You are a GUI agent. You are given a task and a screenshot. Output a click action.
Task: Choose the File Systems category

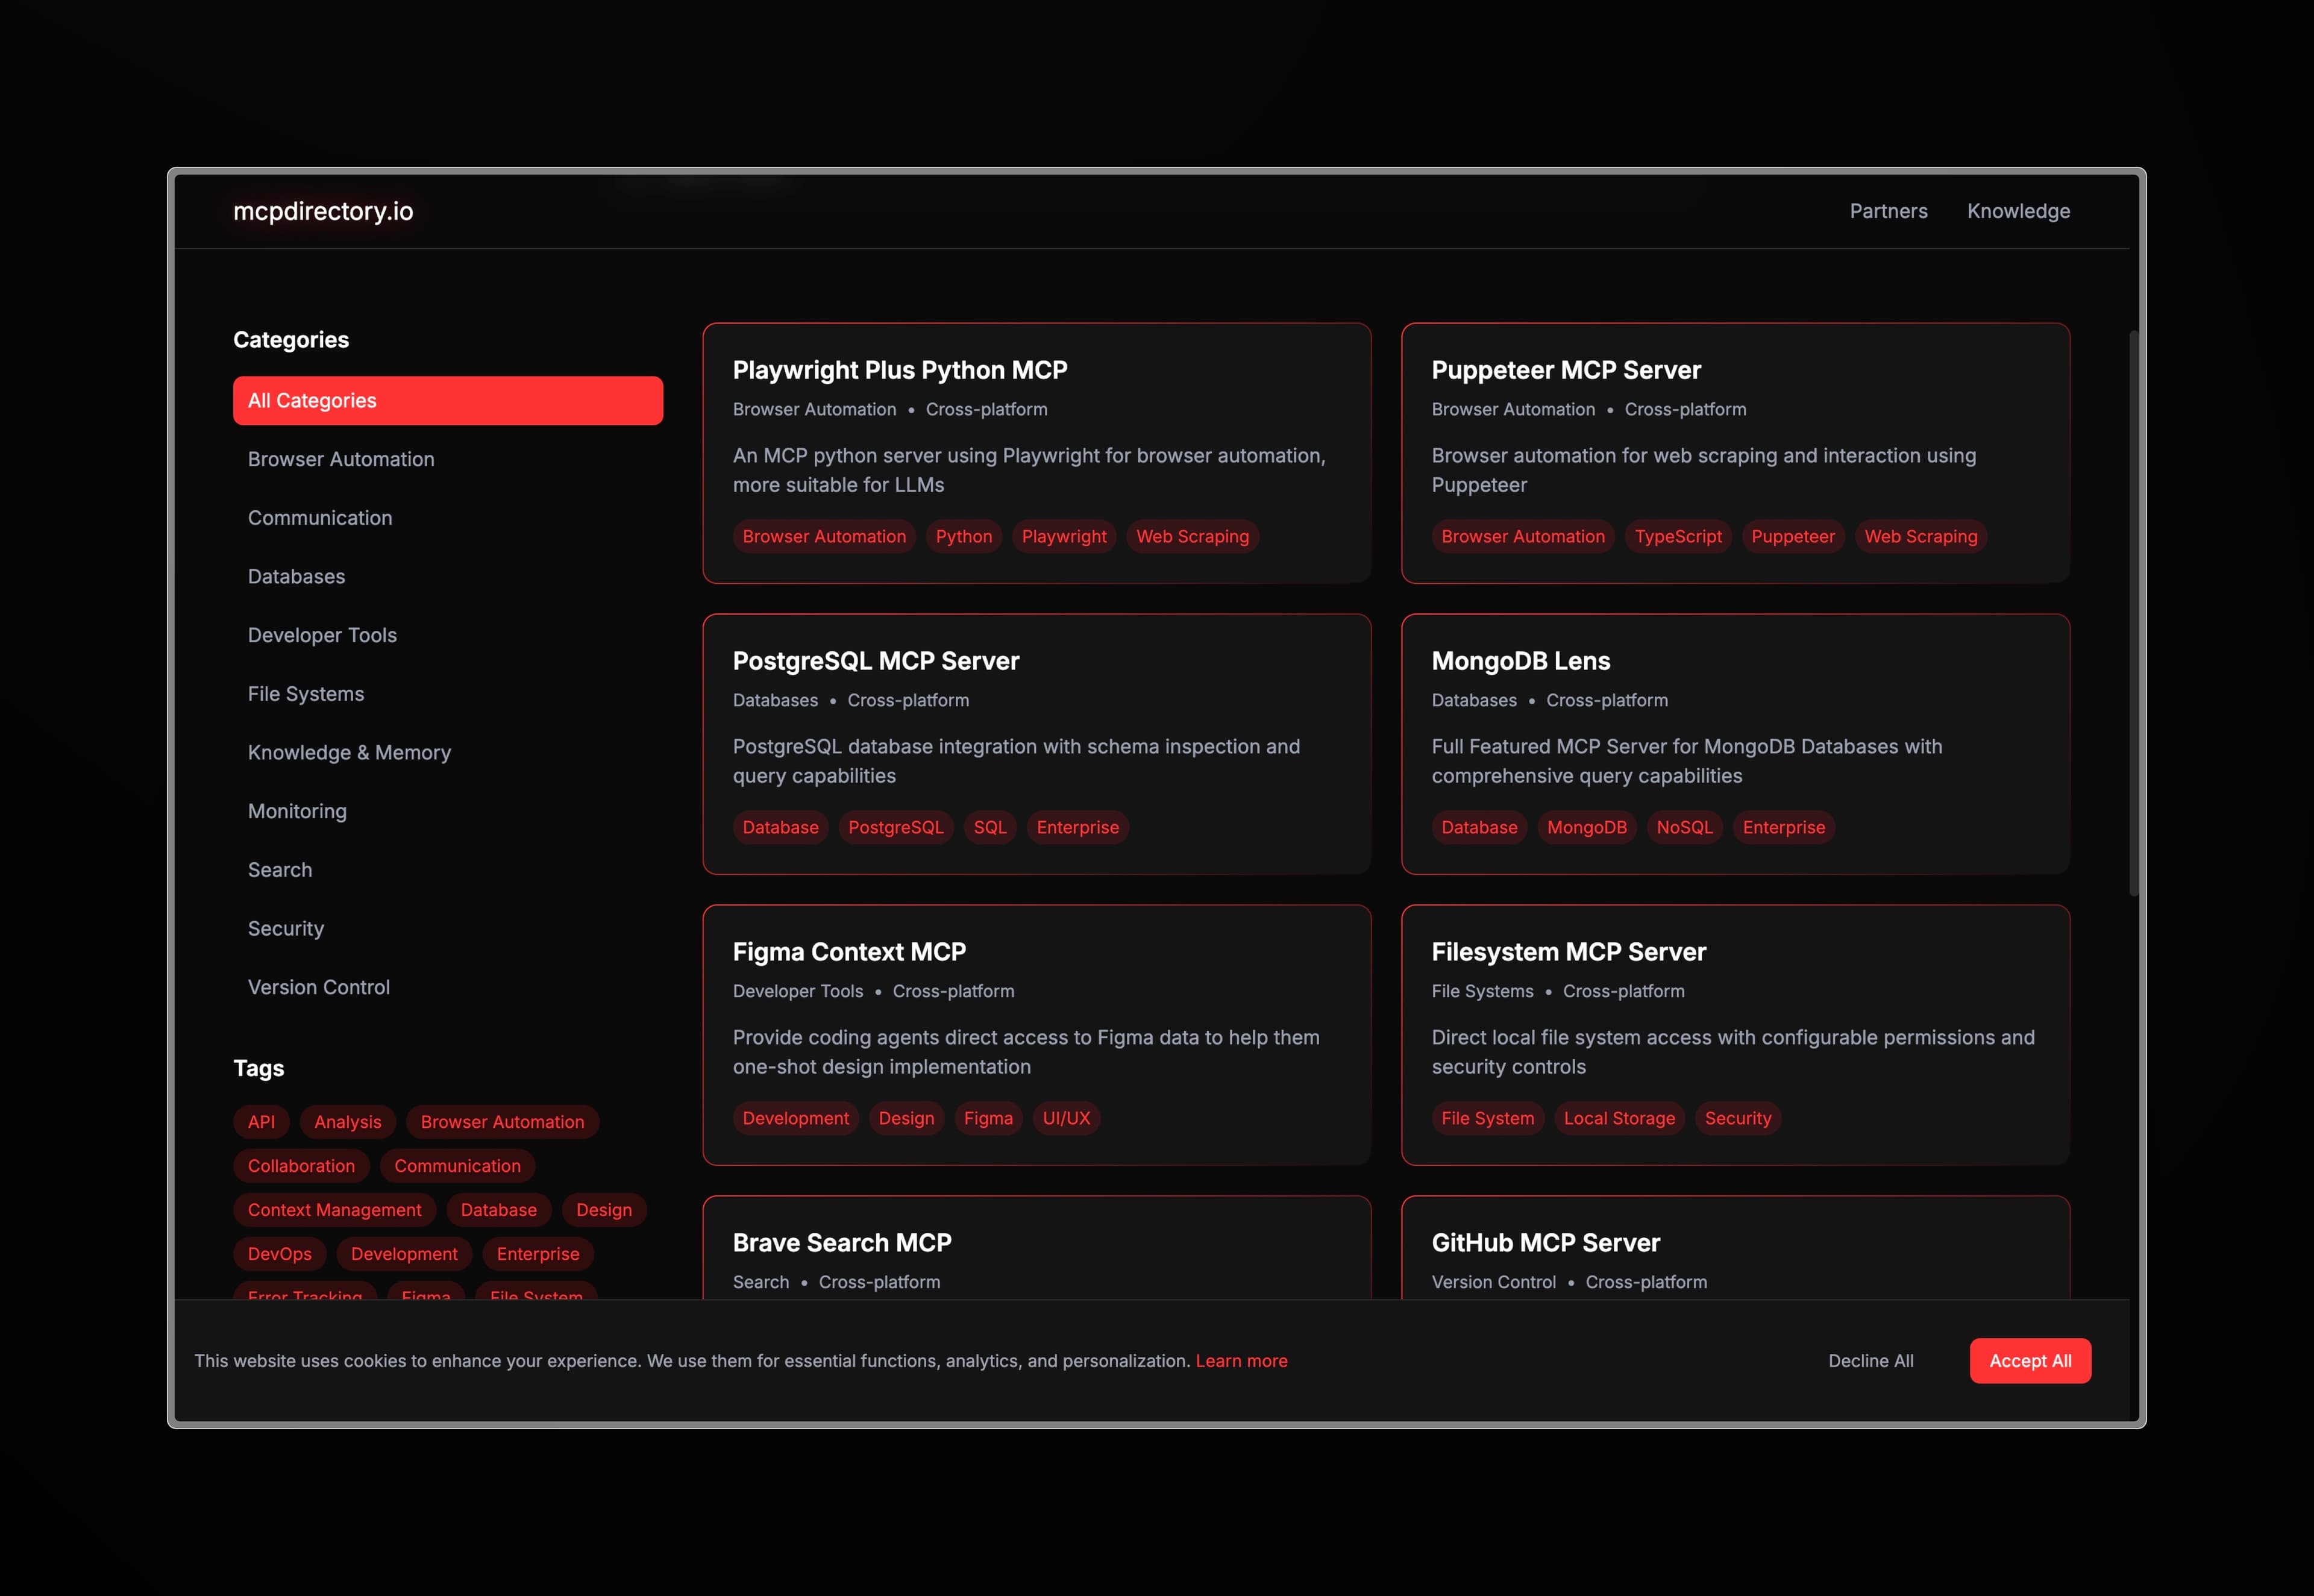(448, 694)
